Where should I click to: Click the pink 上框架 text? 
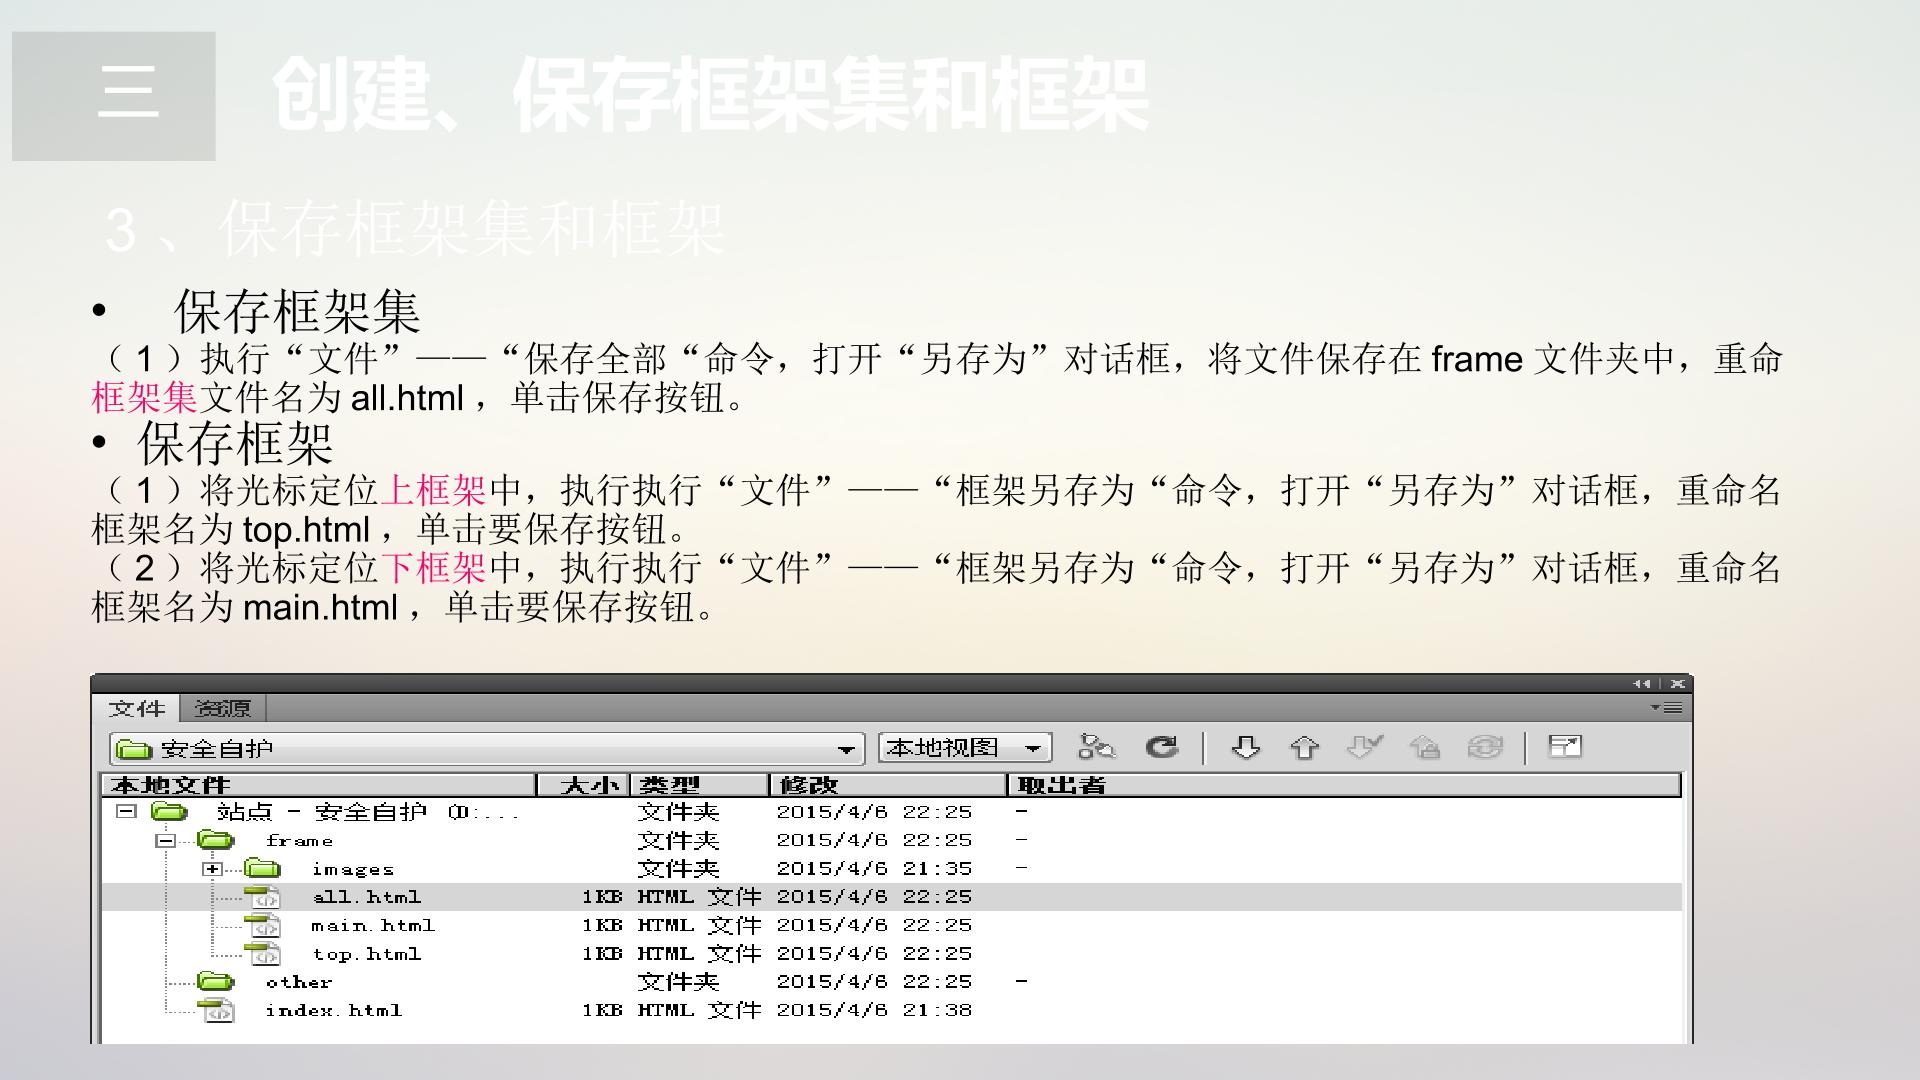(433, 490)
